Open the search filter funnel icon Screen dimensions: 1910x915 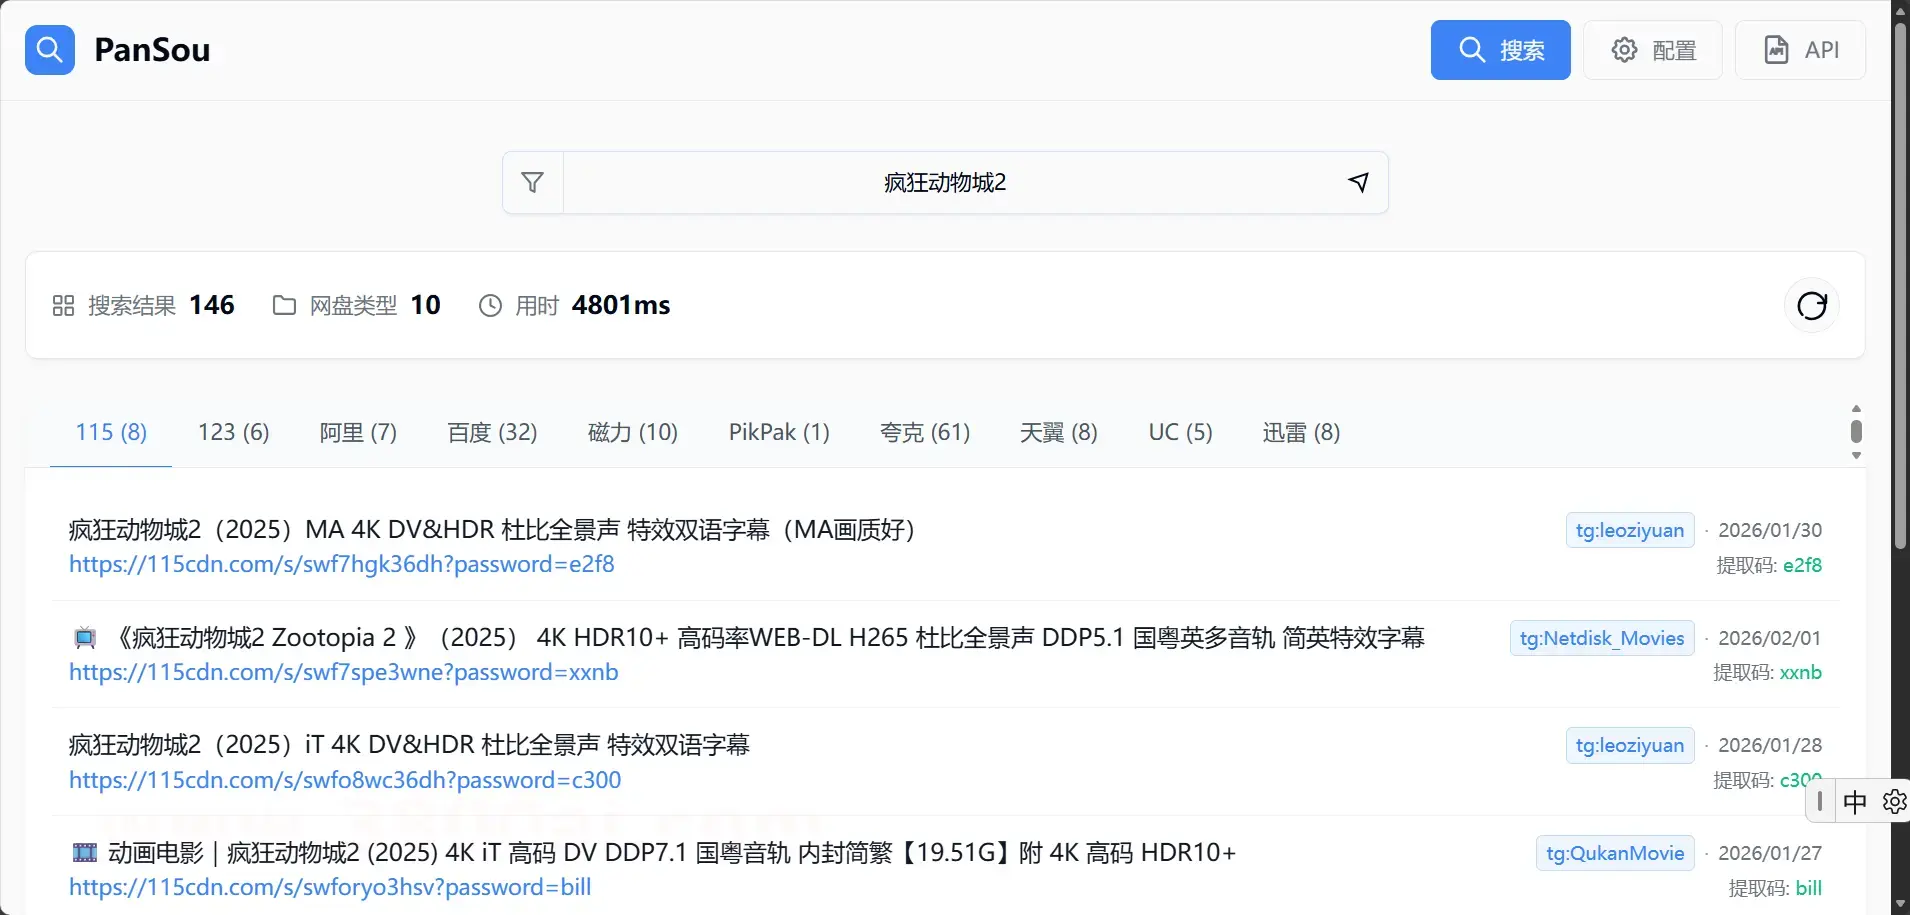533,182
